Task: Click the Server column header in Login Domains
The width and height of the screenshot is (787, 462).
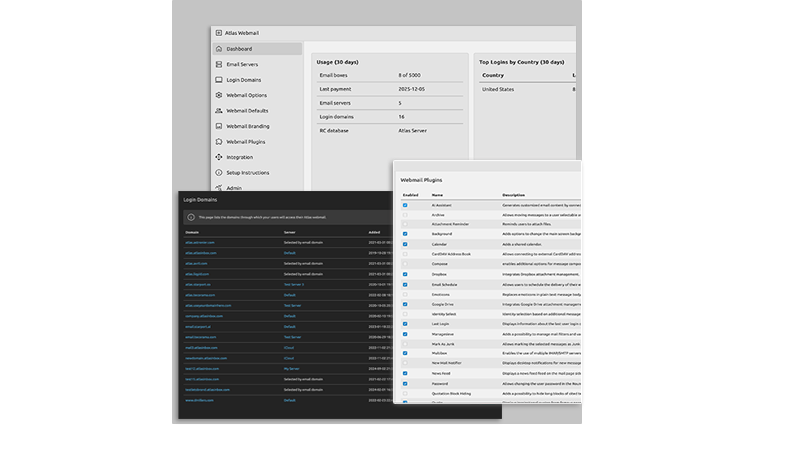Action: coord(290,233)
